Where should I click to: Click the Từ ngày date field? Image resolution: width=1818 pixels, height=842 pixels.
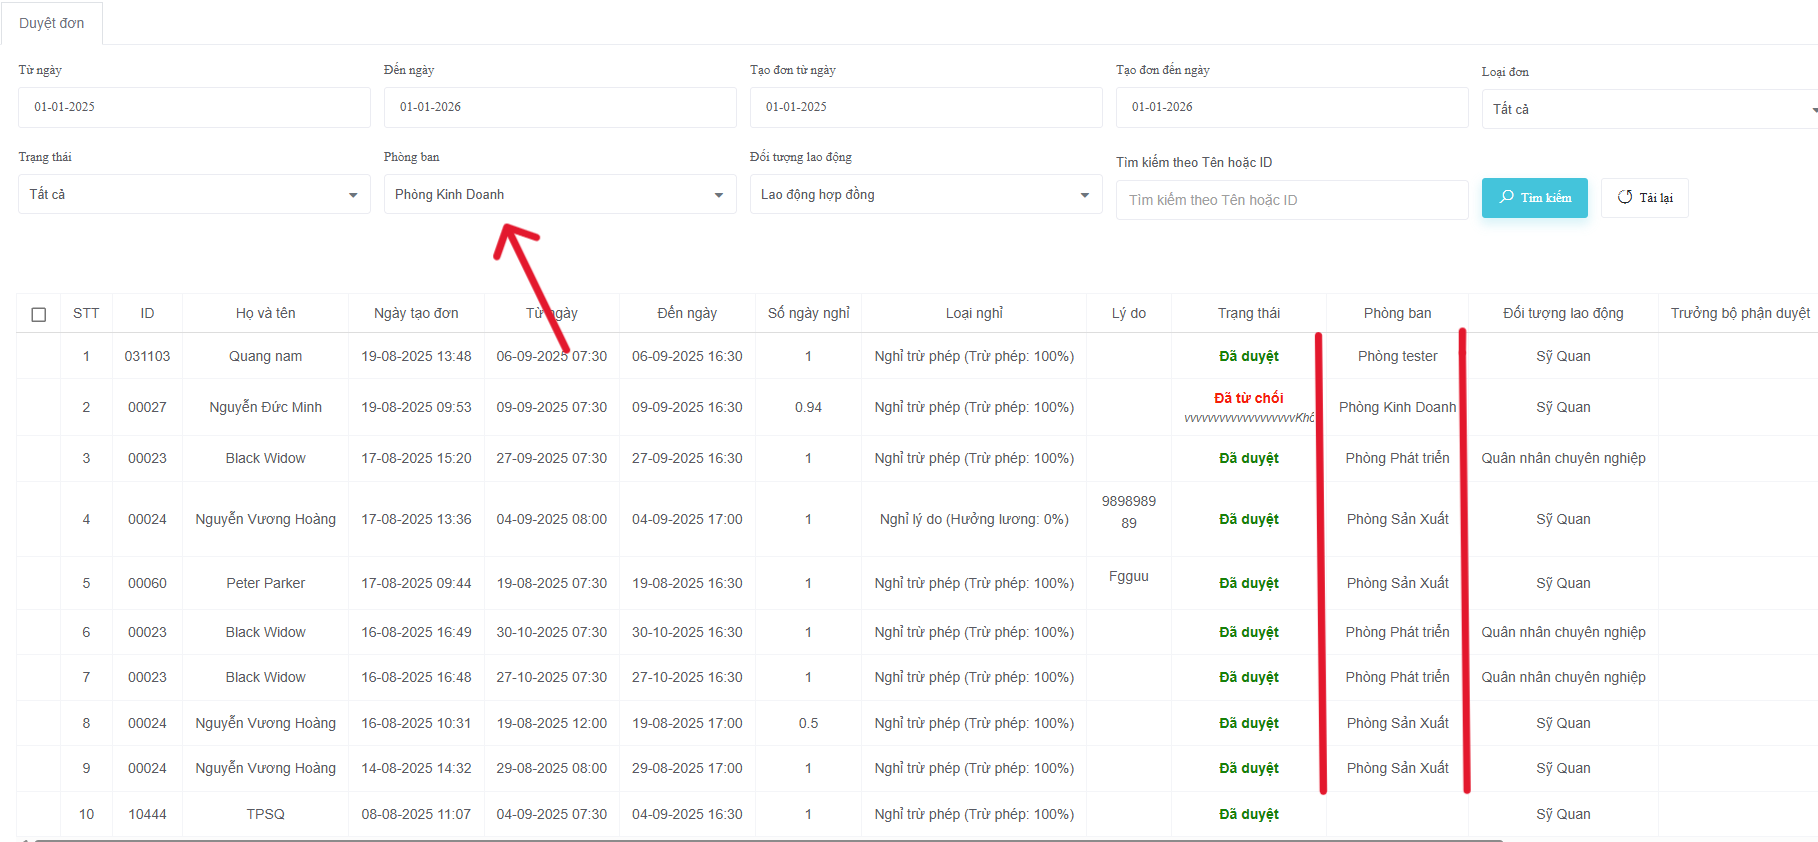click(x=193, y=107)
